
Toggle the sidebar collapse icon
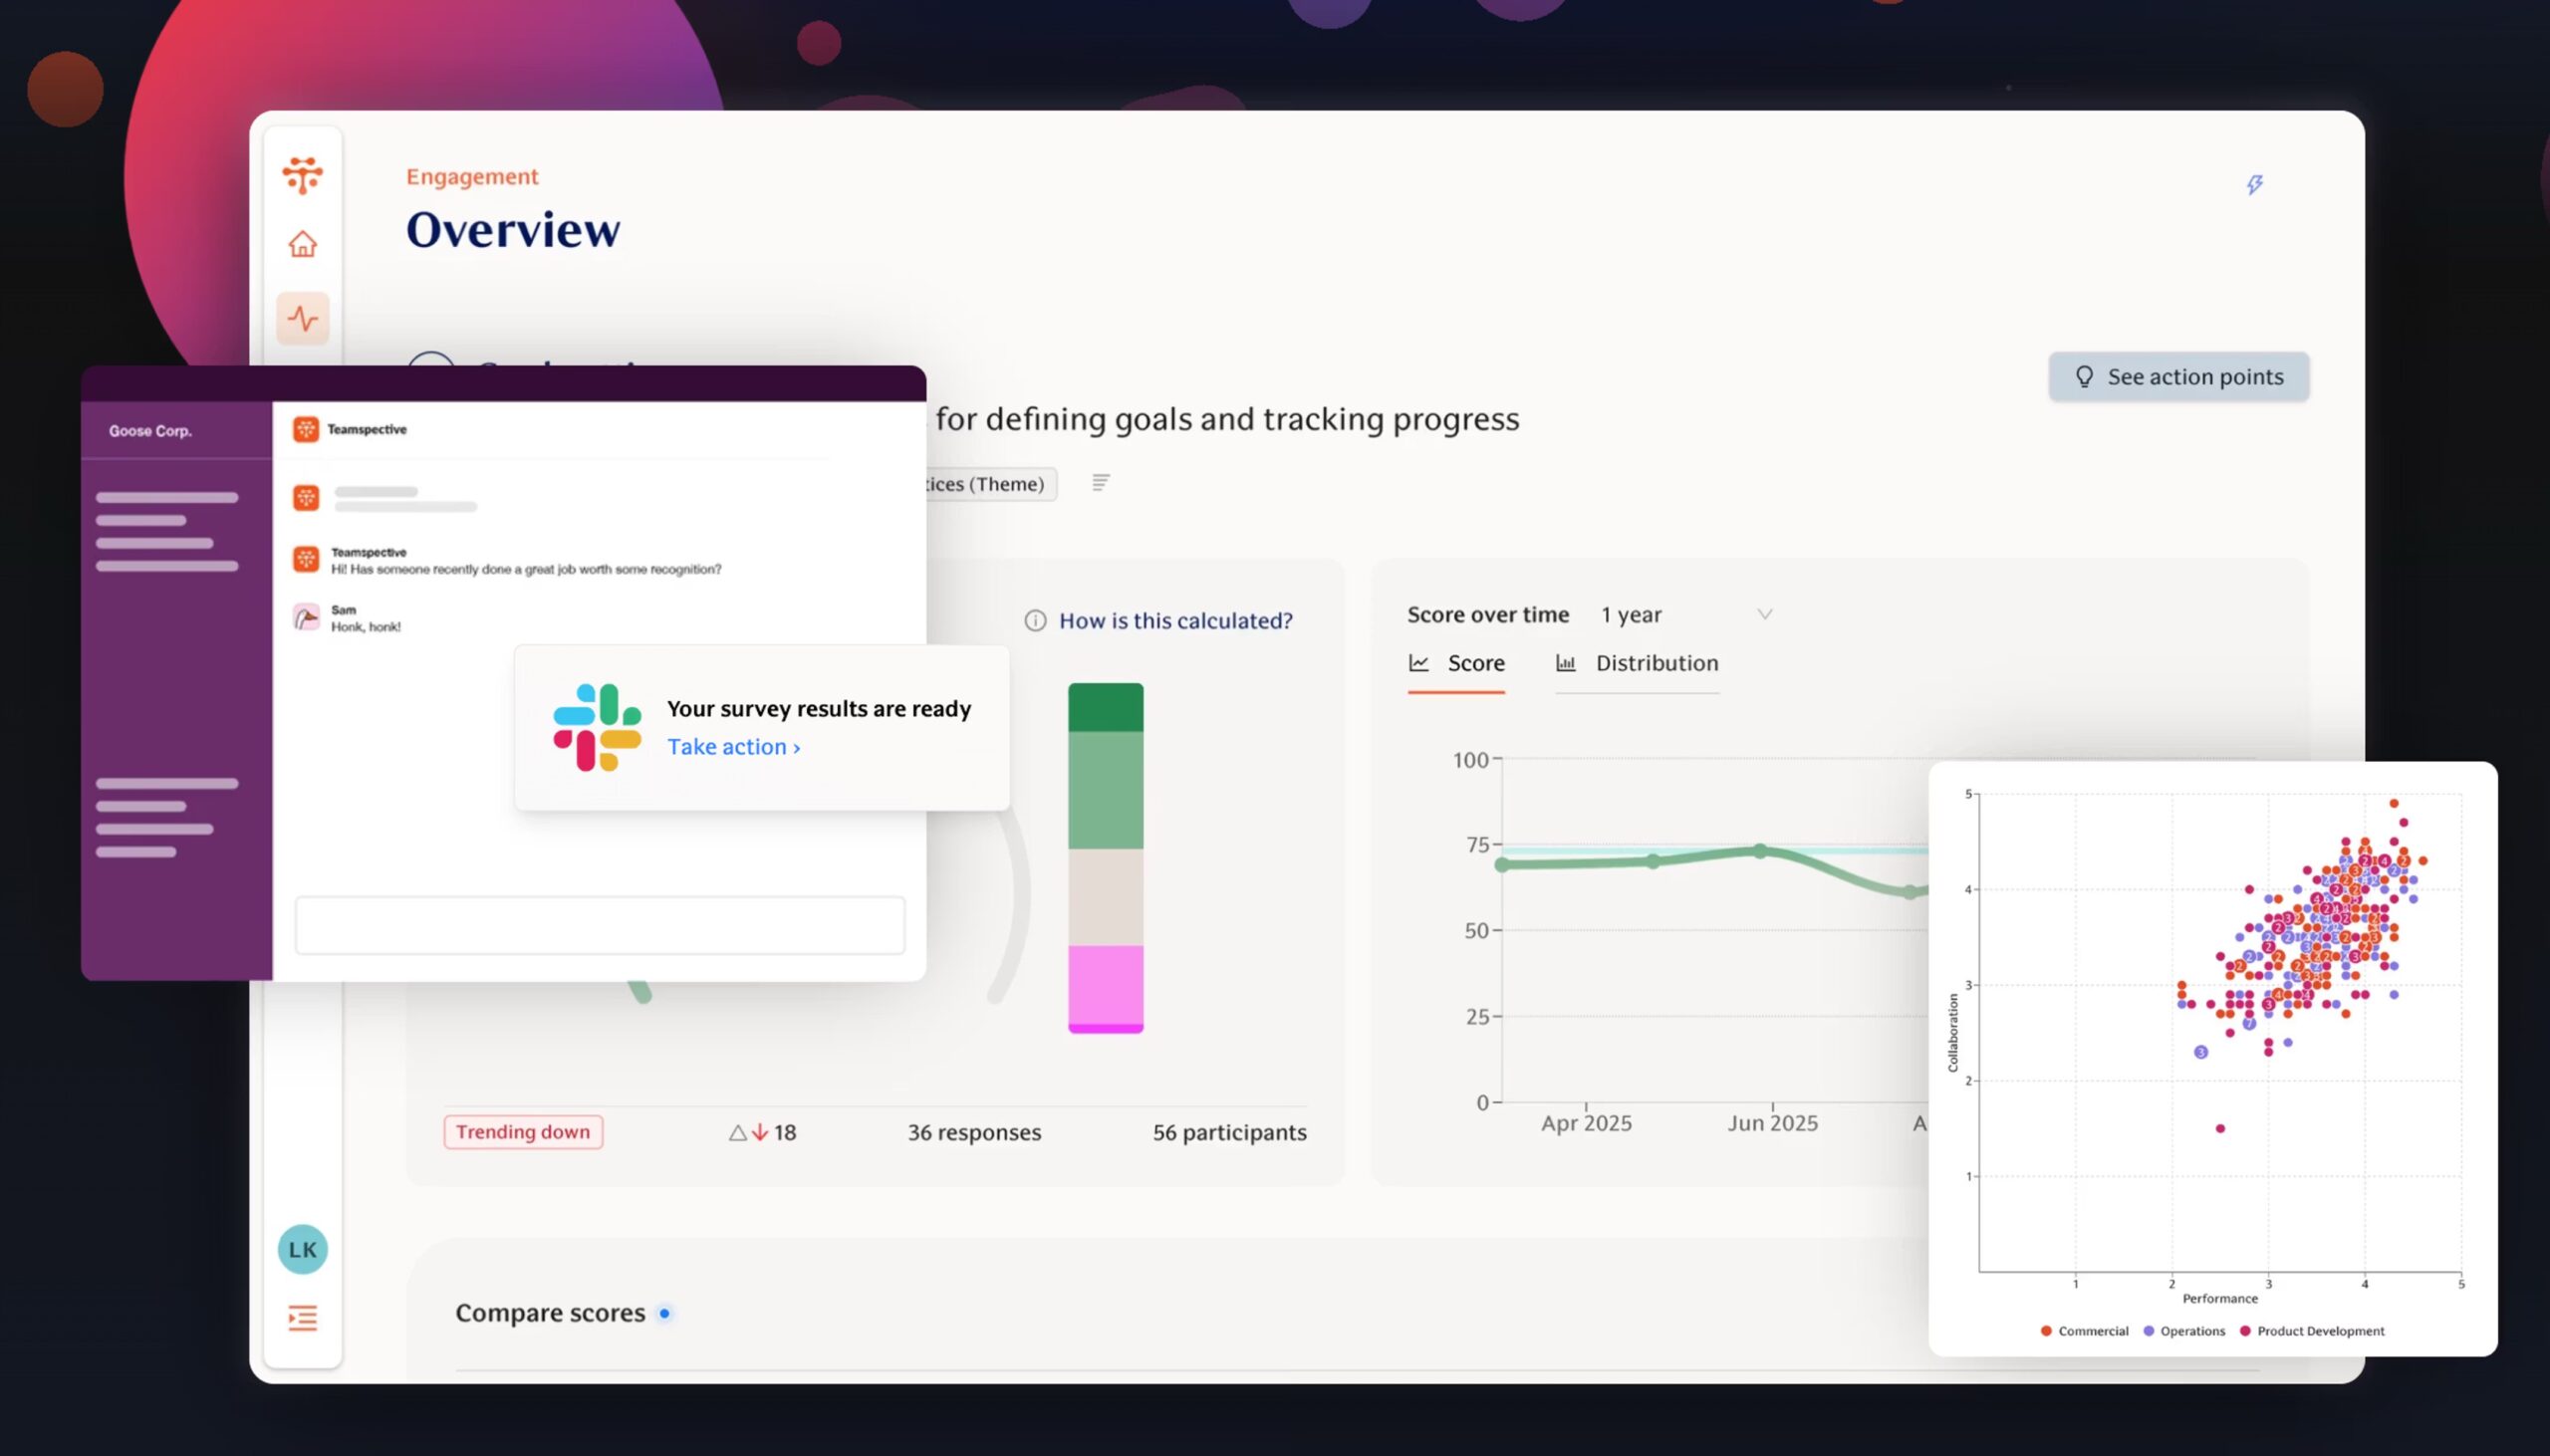[302, 1318]
